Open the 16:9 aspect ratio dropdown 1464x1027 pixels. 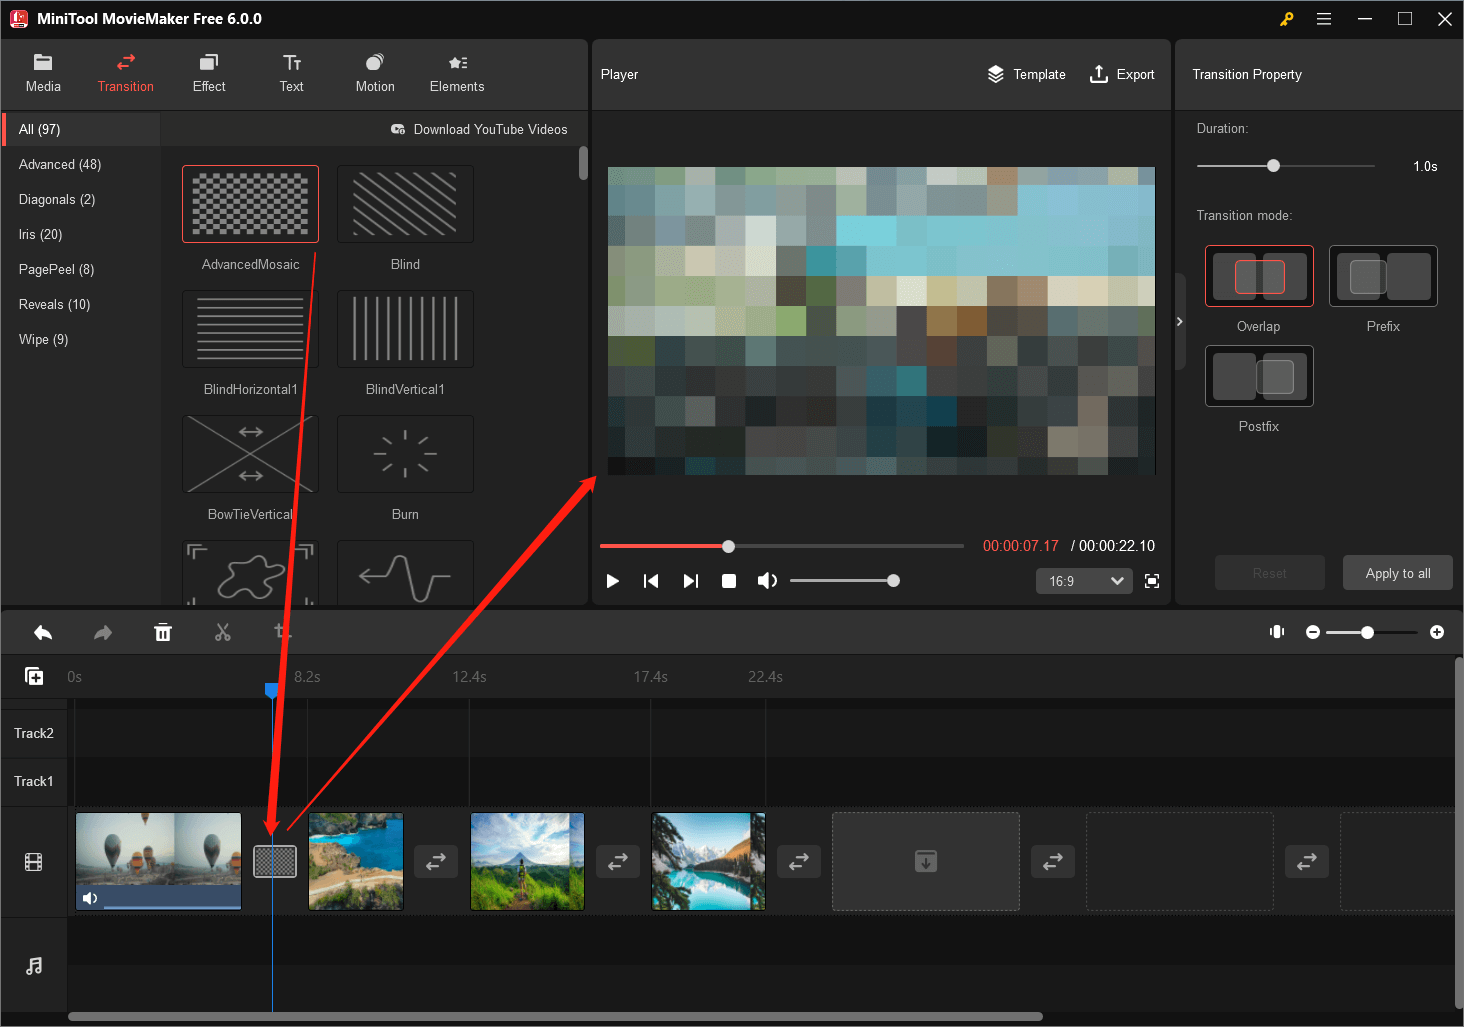click(1083, 580)
